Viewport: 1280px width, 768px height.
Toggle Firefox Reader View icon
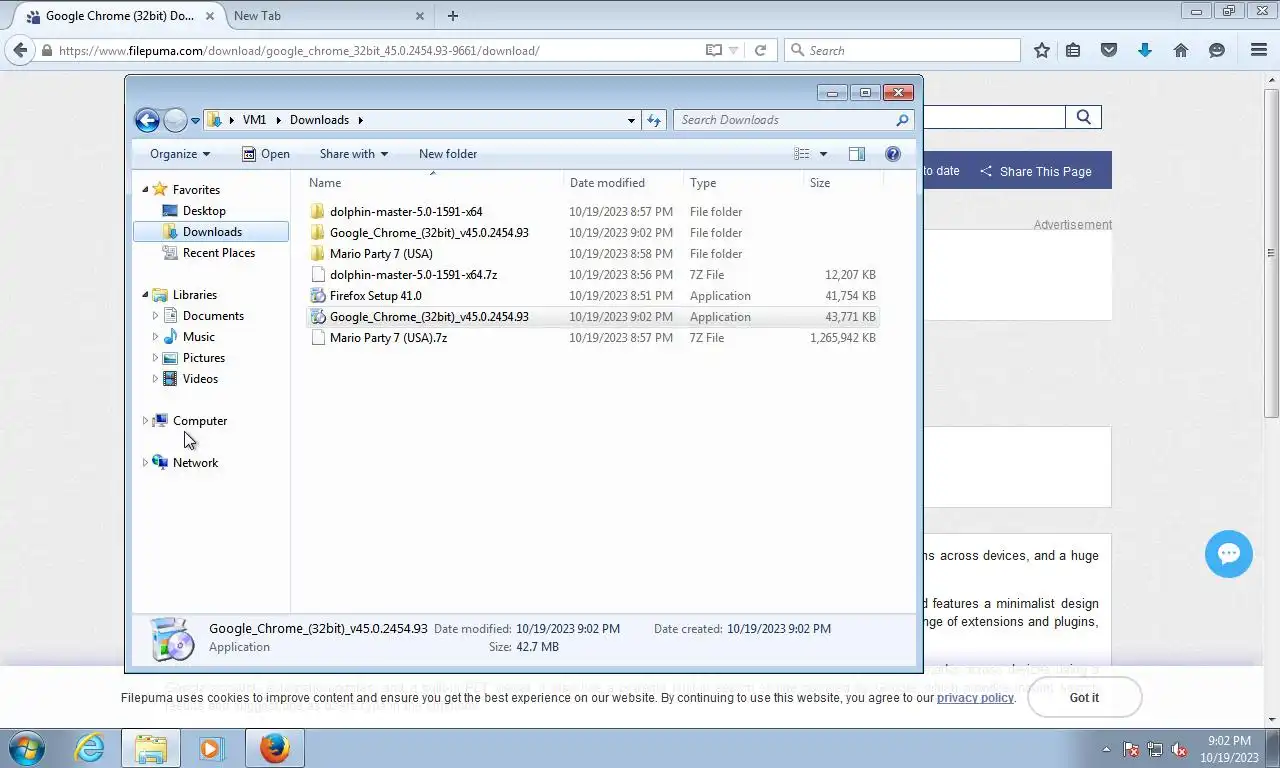coord(713,50)
